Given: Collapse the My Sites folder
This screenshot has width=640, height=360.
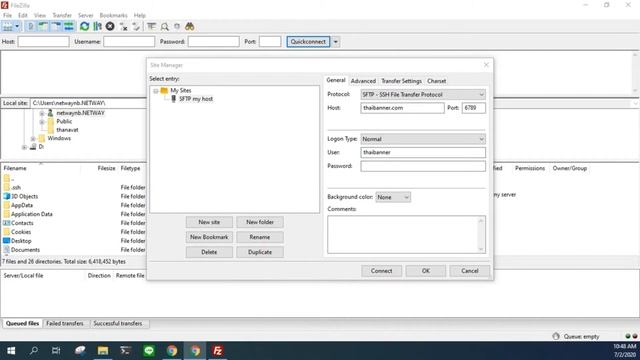Looking at the screenshot, I should click(156, 91).
